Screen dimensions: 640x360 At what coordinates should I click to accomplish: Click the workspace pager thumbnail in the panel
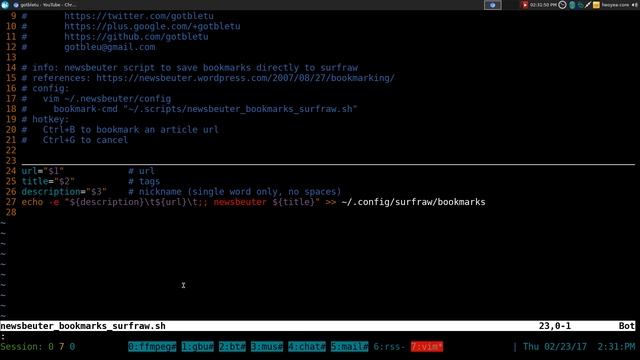pyautogui.click(x=493, y=5)
